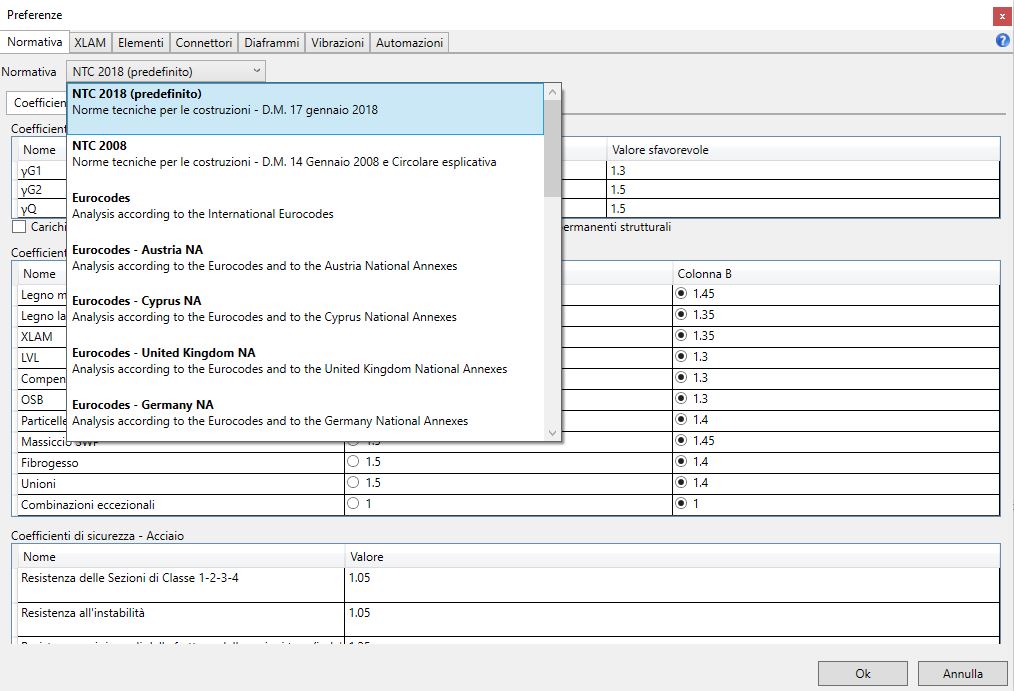The height and width of the screenshot is (691, 1014).
Task: Close the Preferenze dialog
Action: coord(1002,16)
